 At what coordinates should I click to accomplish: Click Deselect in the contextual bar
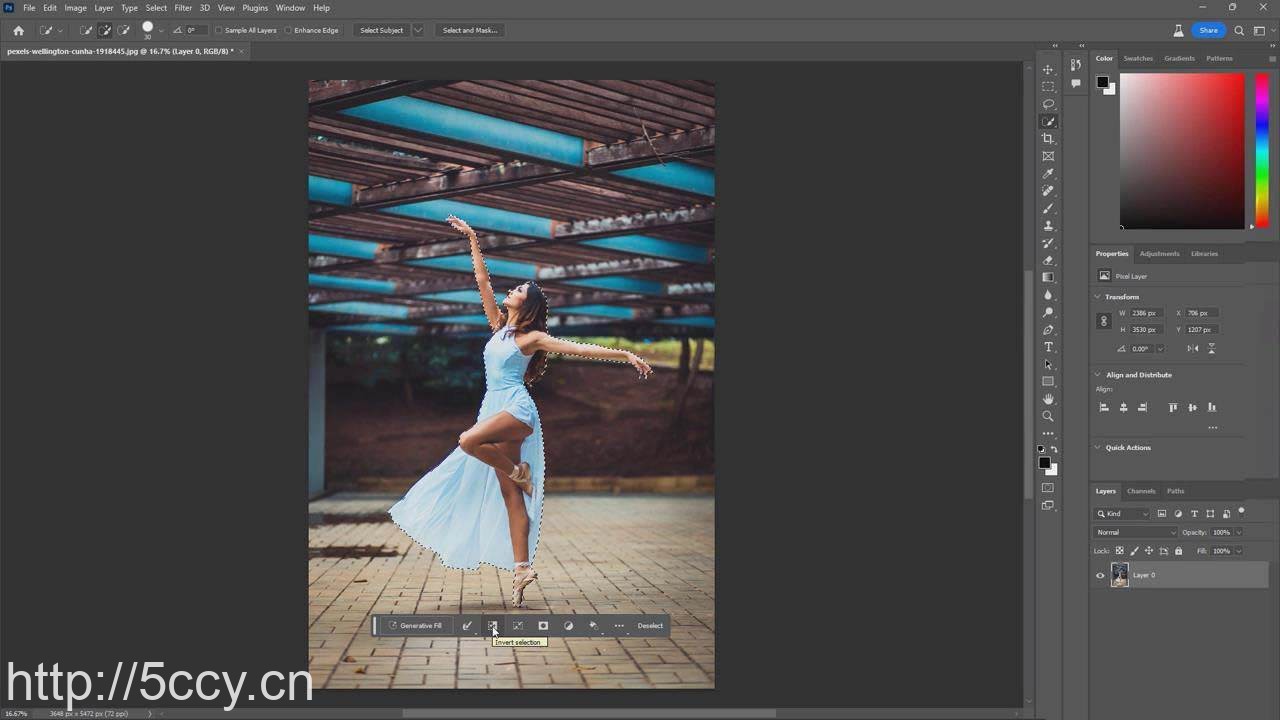(650, 626)
